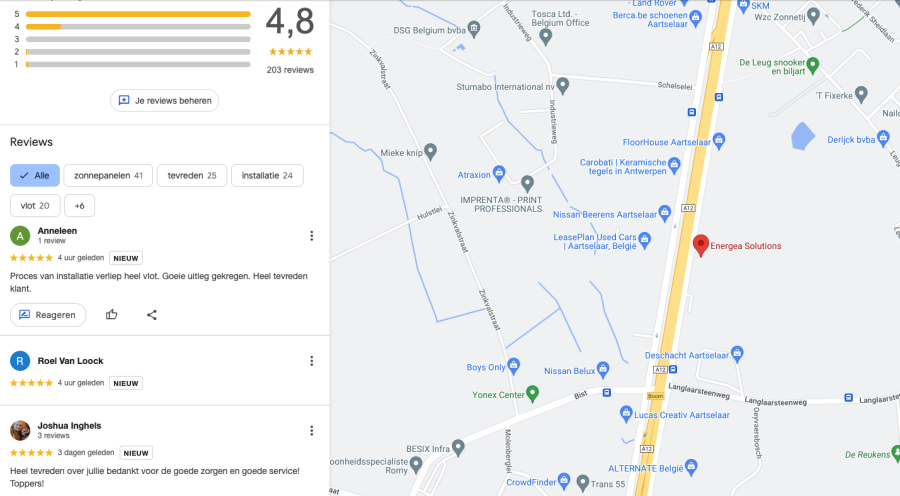The width and height of the screenshot is (900, 496).
Task: Select the Trans 55 map pin
Action: [x=583, y=483]
